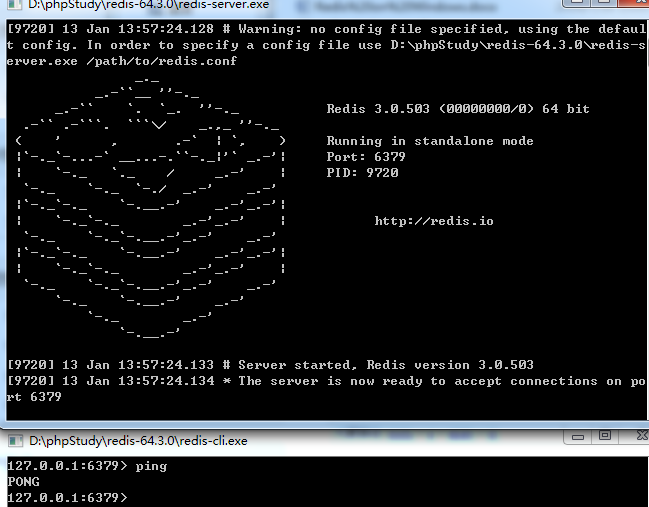Click the 'Running in standalone mode' text
649x507 pixels.
tap(430, 141)
